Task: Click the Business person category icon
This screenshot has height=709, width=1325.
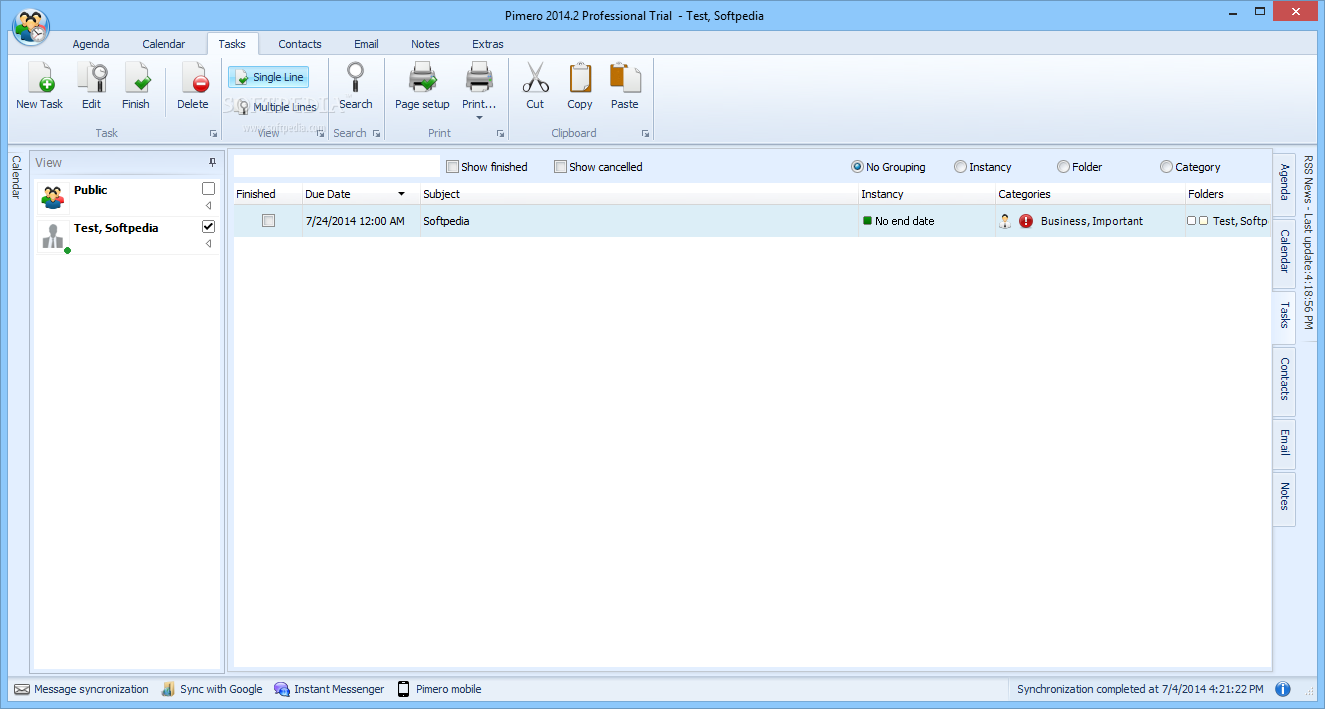Action: (x=1005, y=221)
